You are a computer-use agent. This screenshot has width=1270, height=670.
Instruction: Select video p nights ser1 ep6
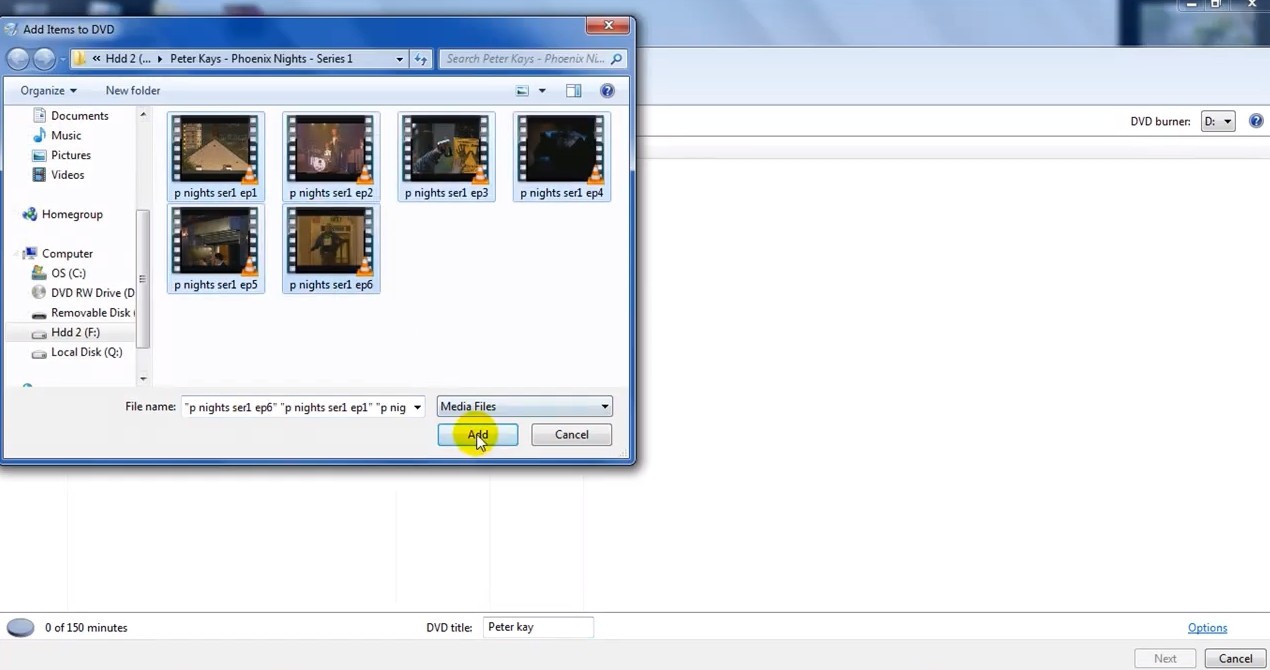point(331,249)
